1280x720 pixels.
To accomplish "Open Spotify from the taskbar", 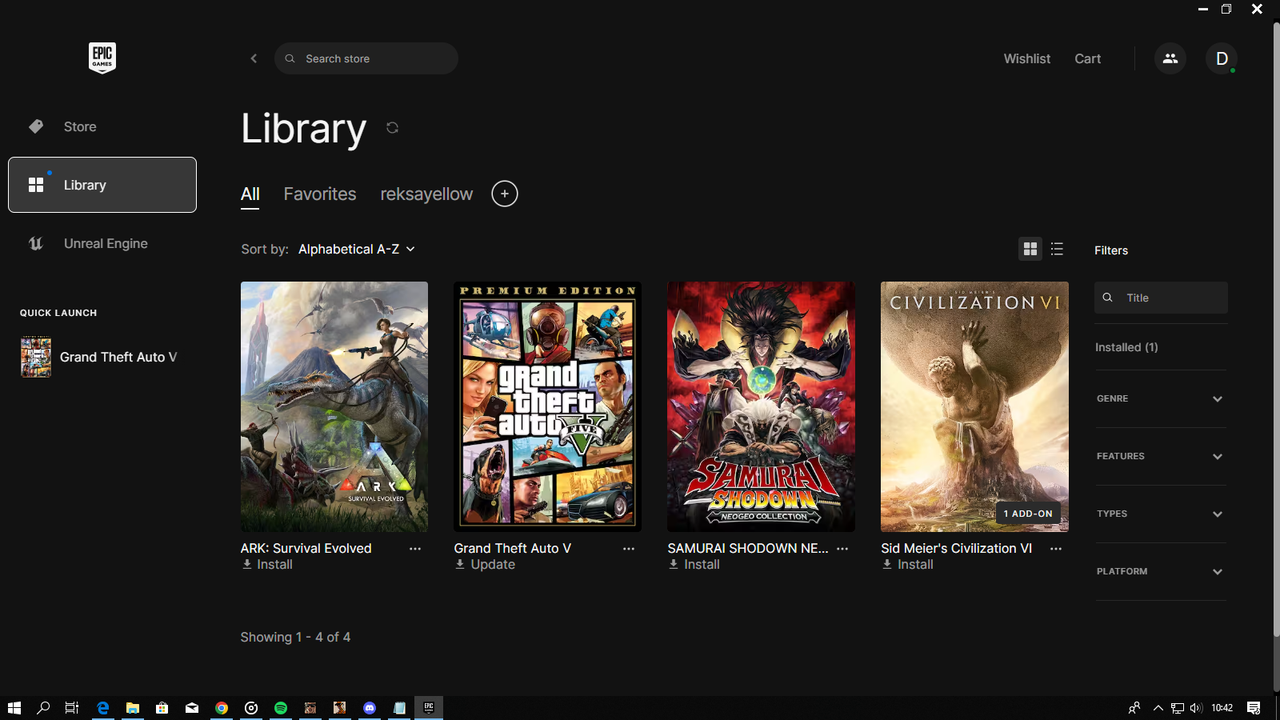I will [x=281, y=708].
